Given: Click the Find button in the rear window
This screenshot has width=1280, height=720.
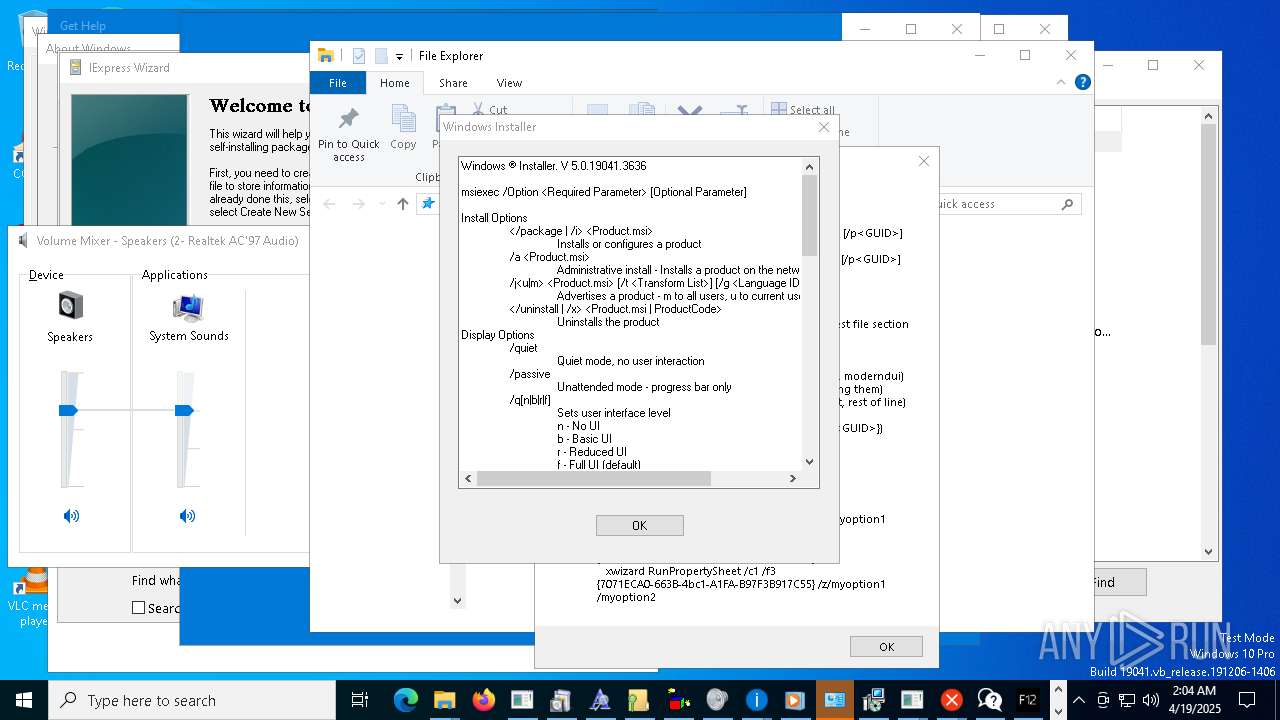Looking at the screenshot, I should [1103, 582].
